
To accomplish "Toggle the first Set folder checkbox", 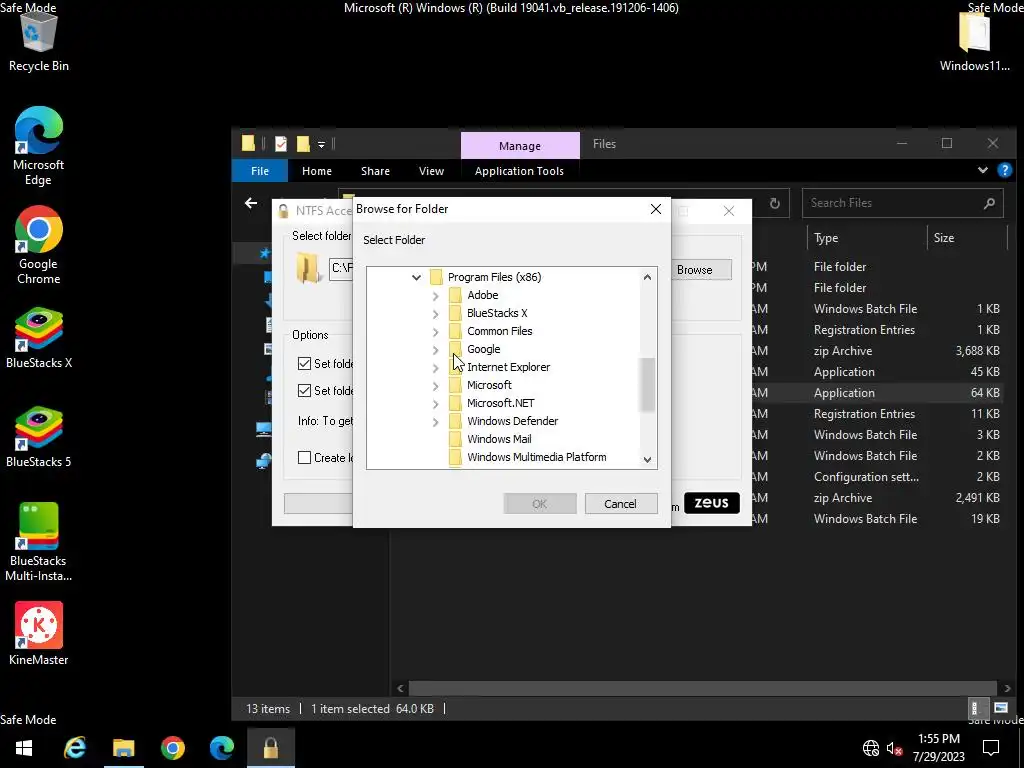I will pos(304,363).
